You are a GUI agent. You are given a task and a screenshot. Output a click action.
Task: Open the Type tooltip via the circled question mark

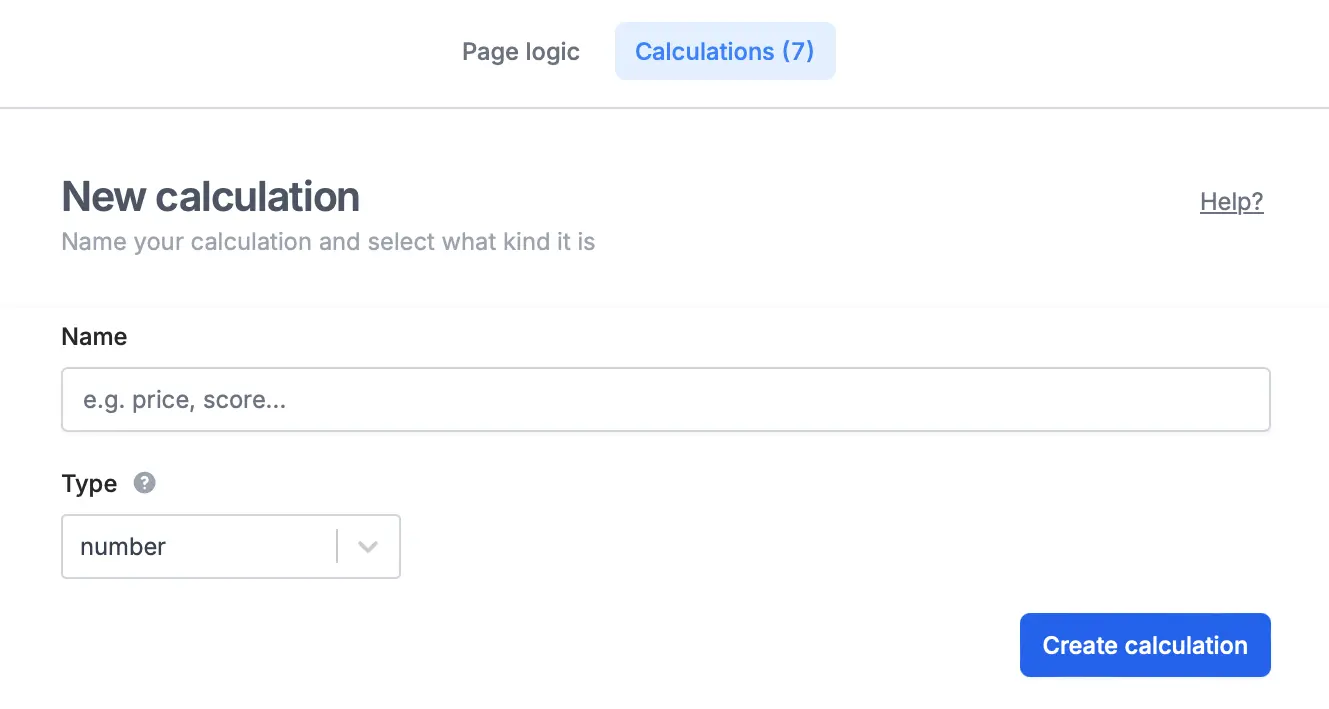[144, 483]
